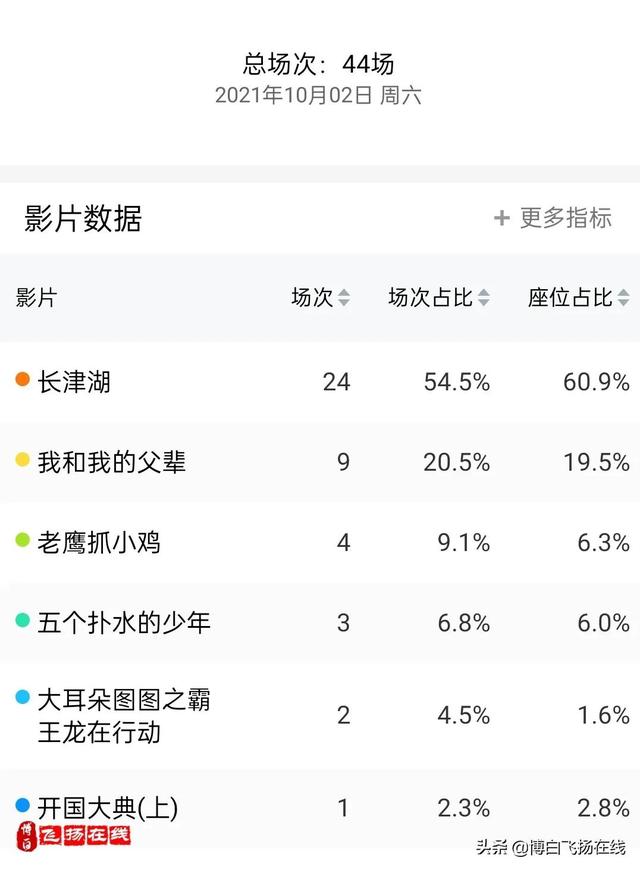640x870 pixels.
Task: Click light-blue dot next to 大耳朵图图
Action: 22,697
